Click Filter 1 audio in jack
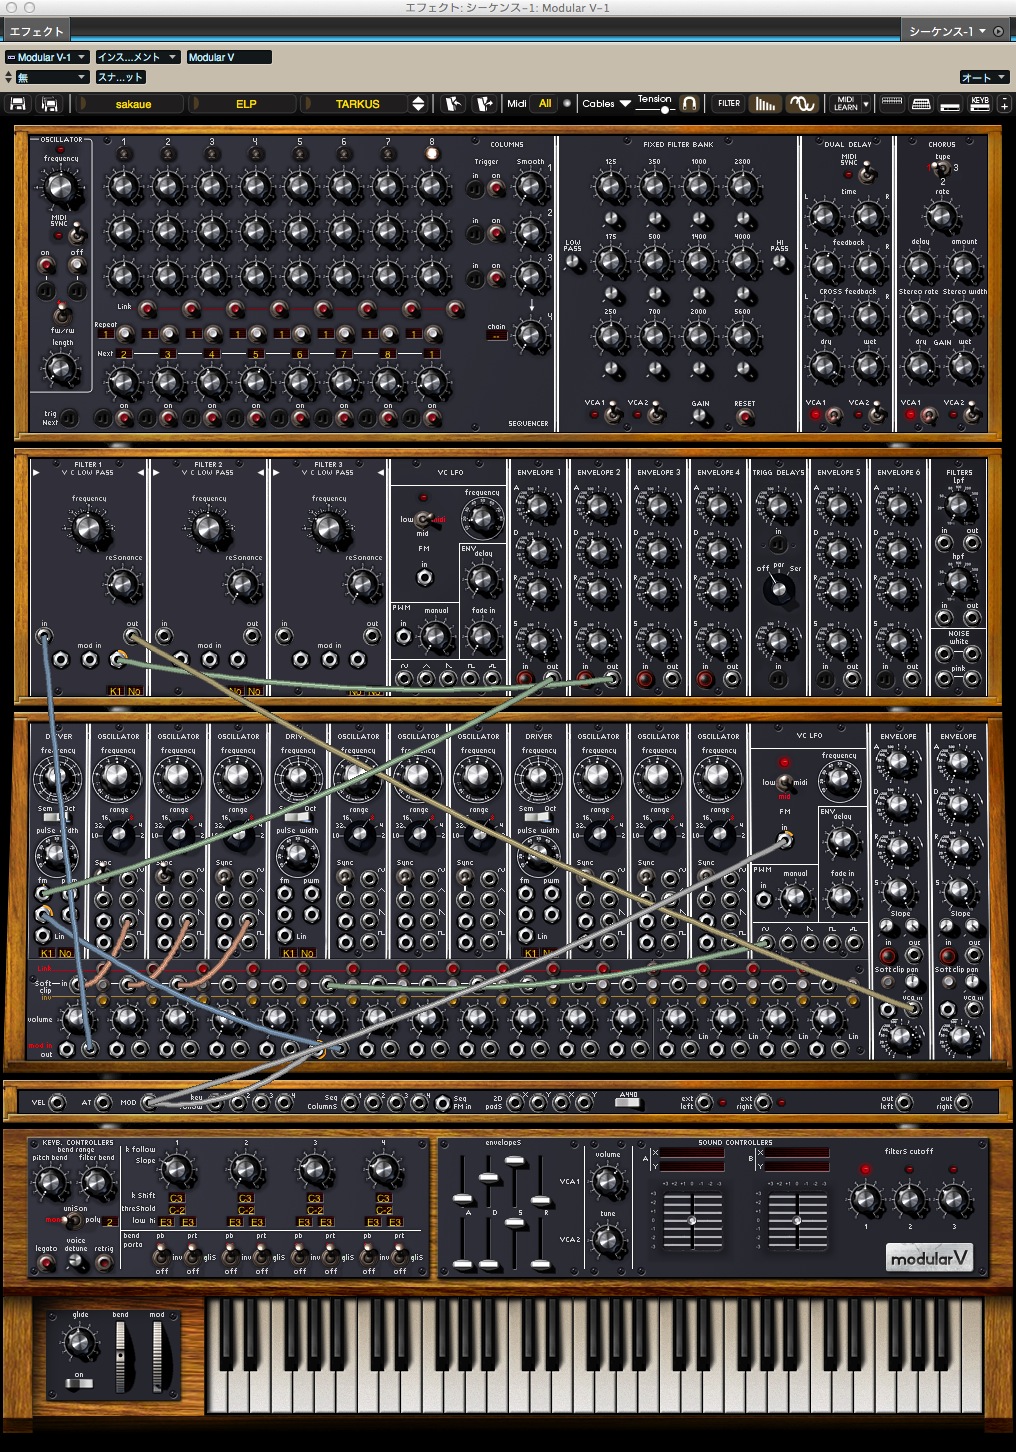 point(44,636)
